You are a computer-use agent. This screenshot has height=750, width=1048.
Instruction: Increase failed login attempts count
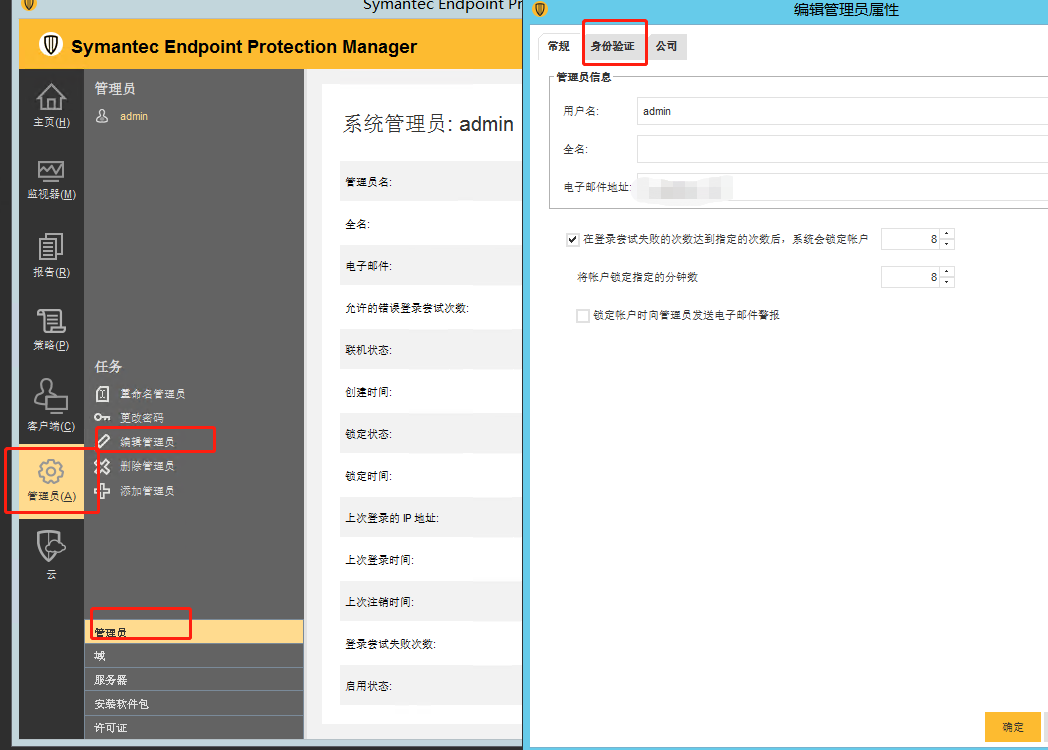947,234
